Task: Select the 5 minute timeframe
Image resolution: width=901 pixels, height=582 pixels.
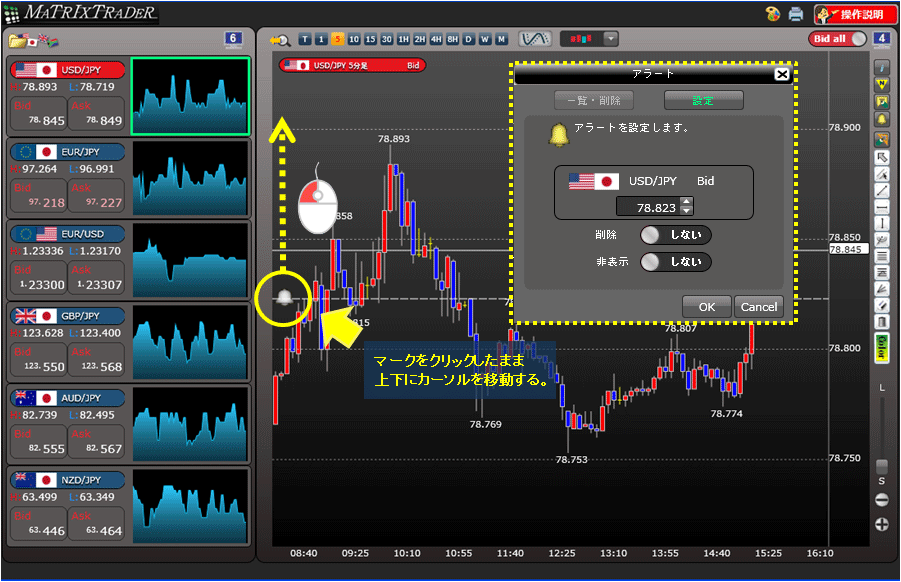Action: coord(337,39)
